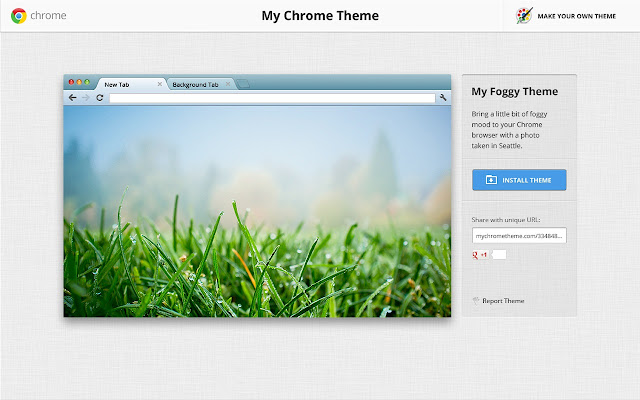Click the 'Share with unique URL:' label
The width and height of the screenshot is (640, 400).
(506, 220)
